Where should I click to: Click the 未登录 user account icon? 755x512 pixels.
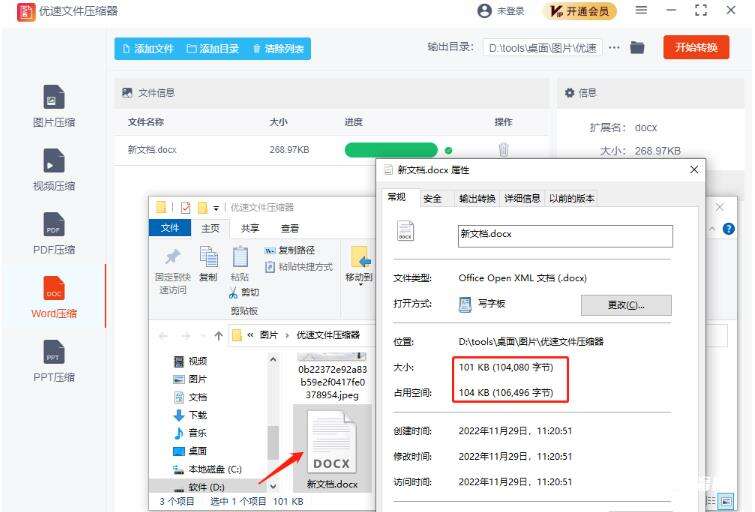point(484,11)
